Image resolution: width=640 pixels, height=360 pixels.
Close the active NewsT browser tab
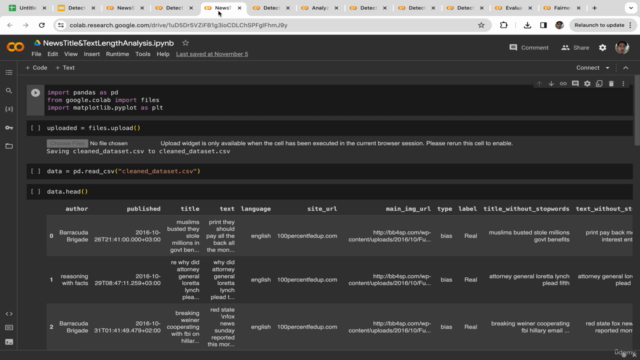[x=240, y=8]
